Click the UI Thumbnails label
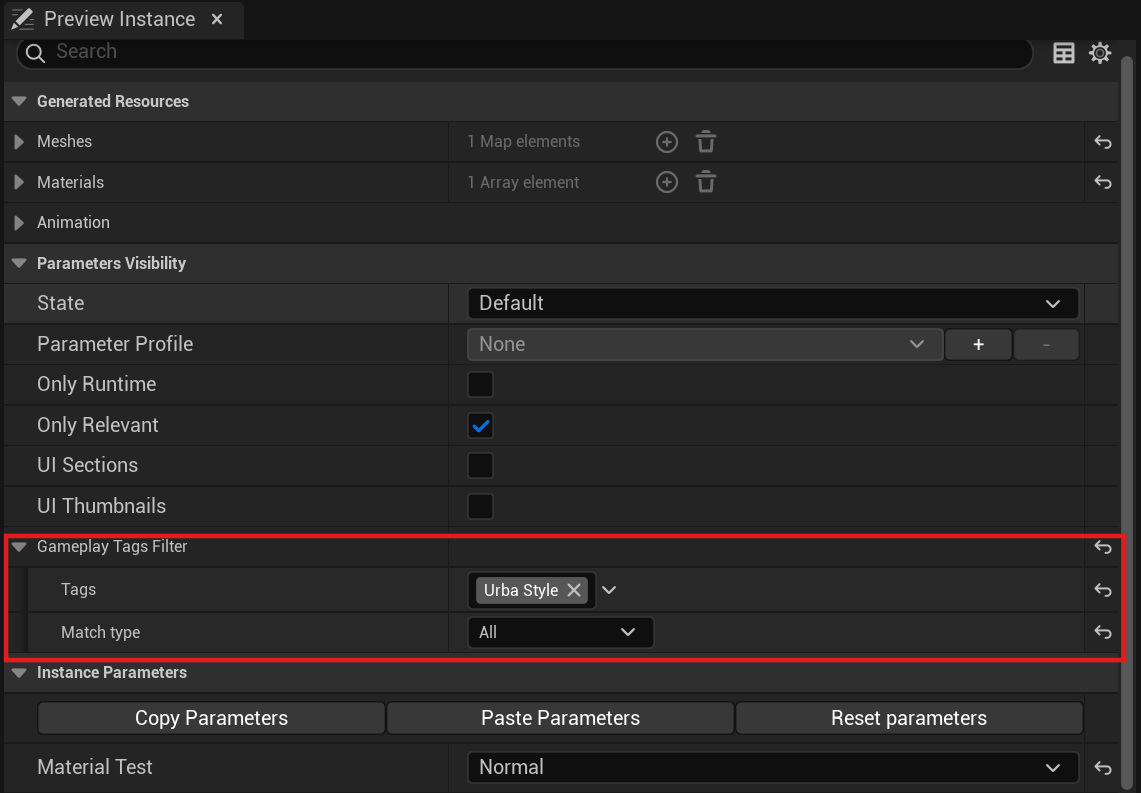Screen dimensions: 1141x793 pos(101,506)
